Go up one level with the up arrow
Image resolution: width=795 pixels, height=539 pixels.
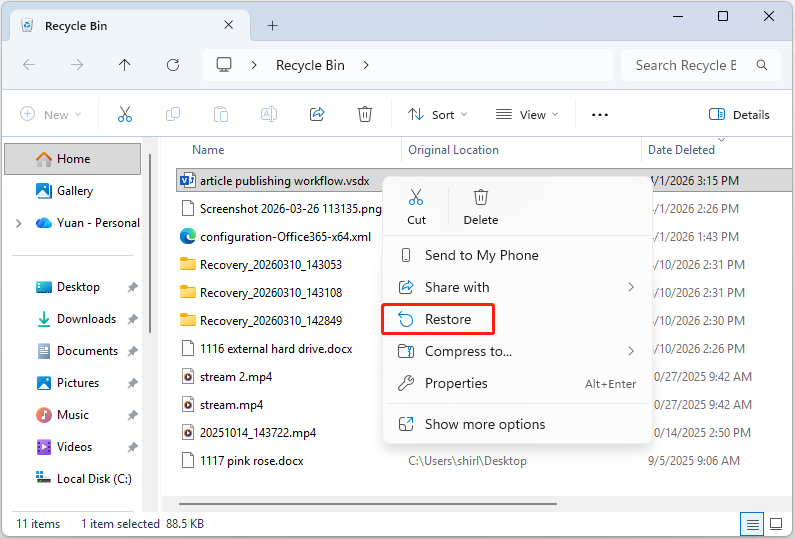point(125,65)
